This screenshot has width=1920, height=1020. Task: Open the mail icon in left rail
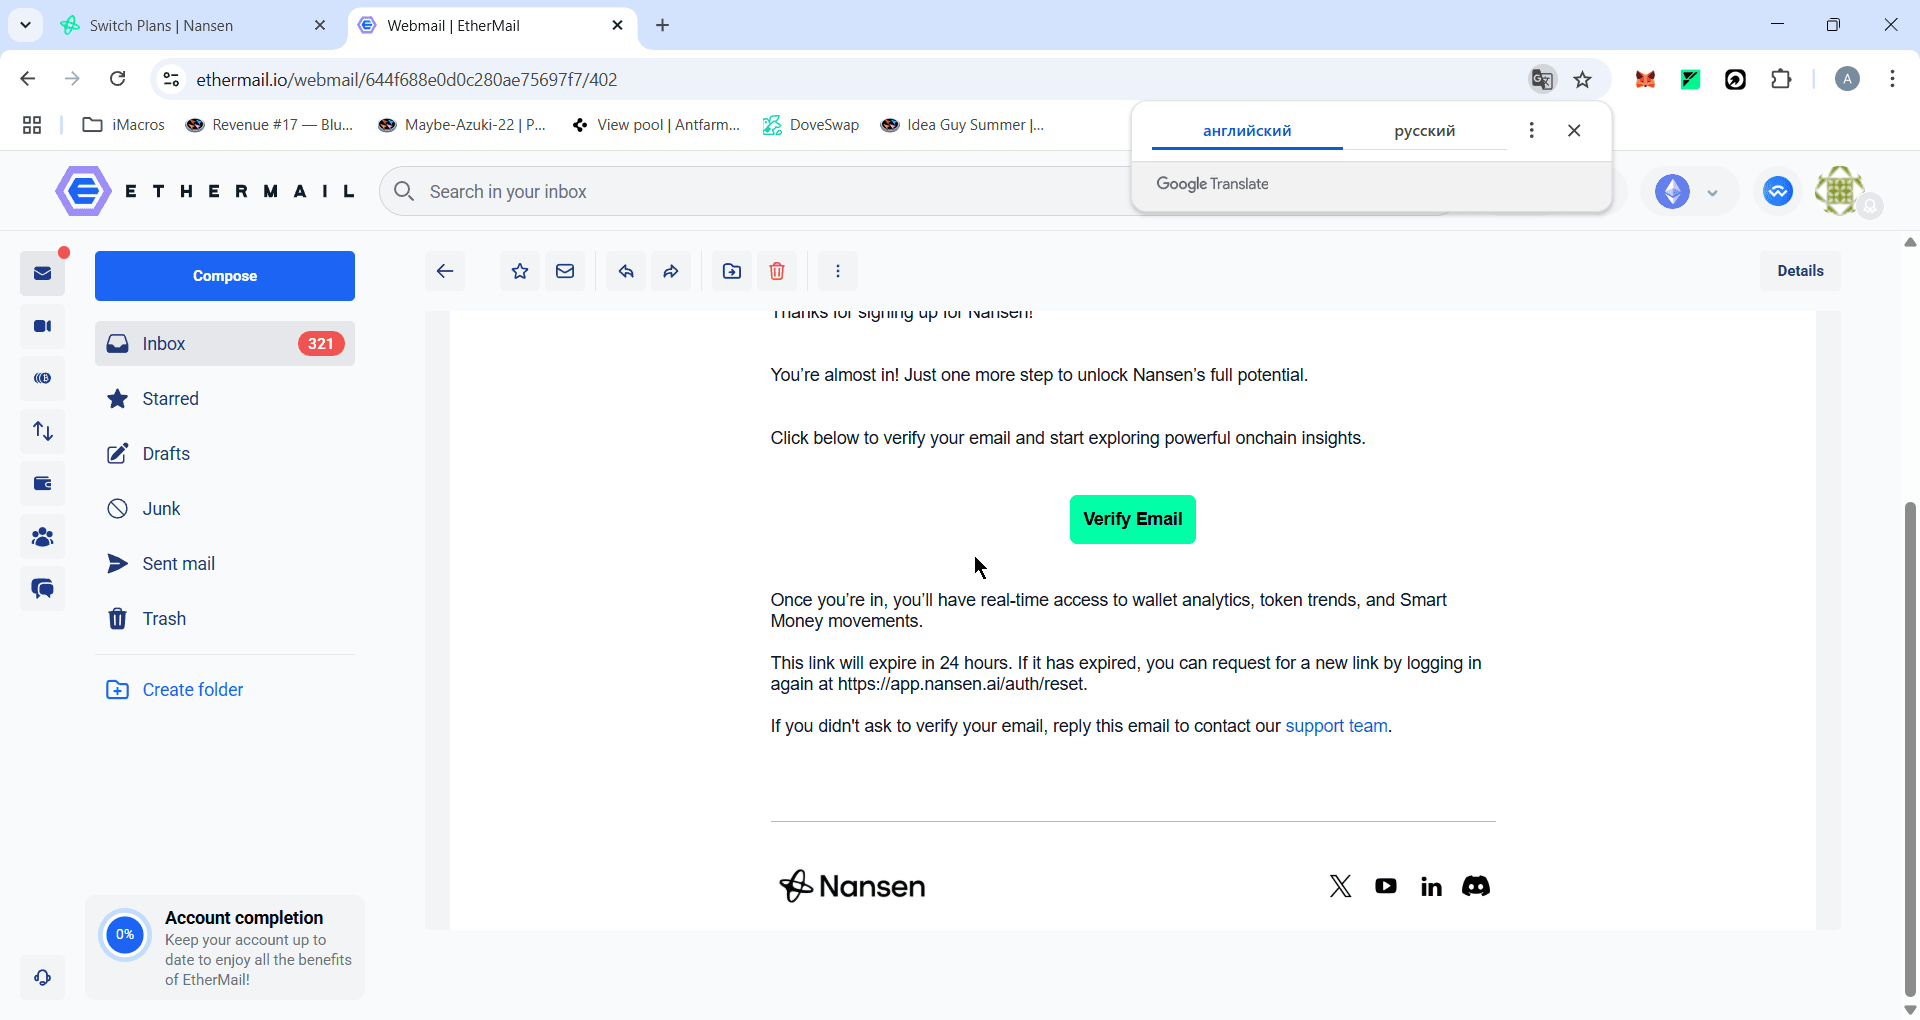click(42, 273)
